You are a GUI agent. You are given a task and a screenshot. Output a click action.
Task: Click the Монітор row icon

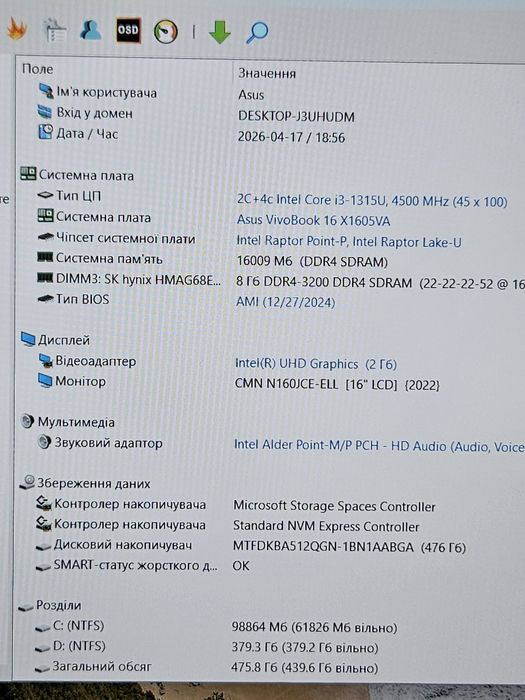pos(45,381)
